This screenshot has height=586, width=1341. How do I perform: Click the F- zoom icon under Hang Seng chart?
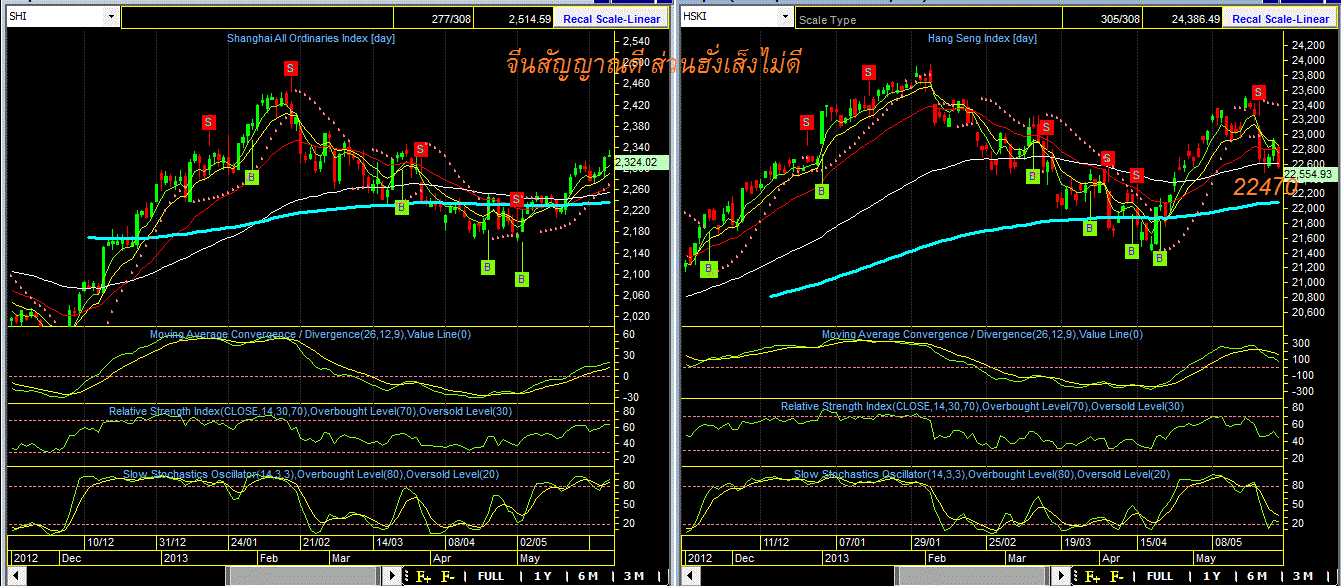[1116, 576]
